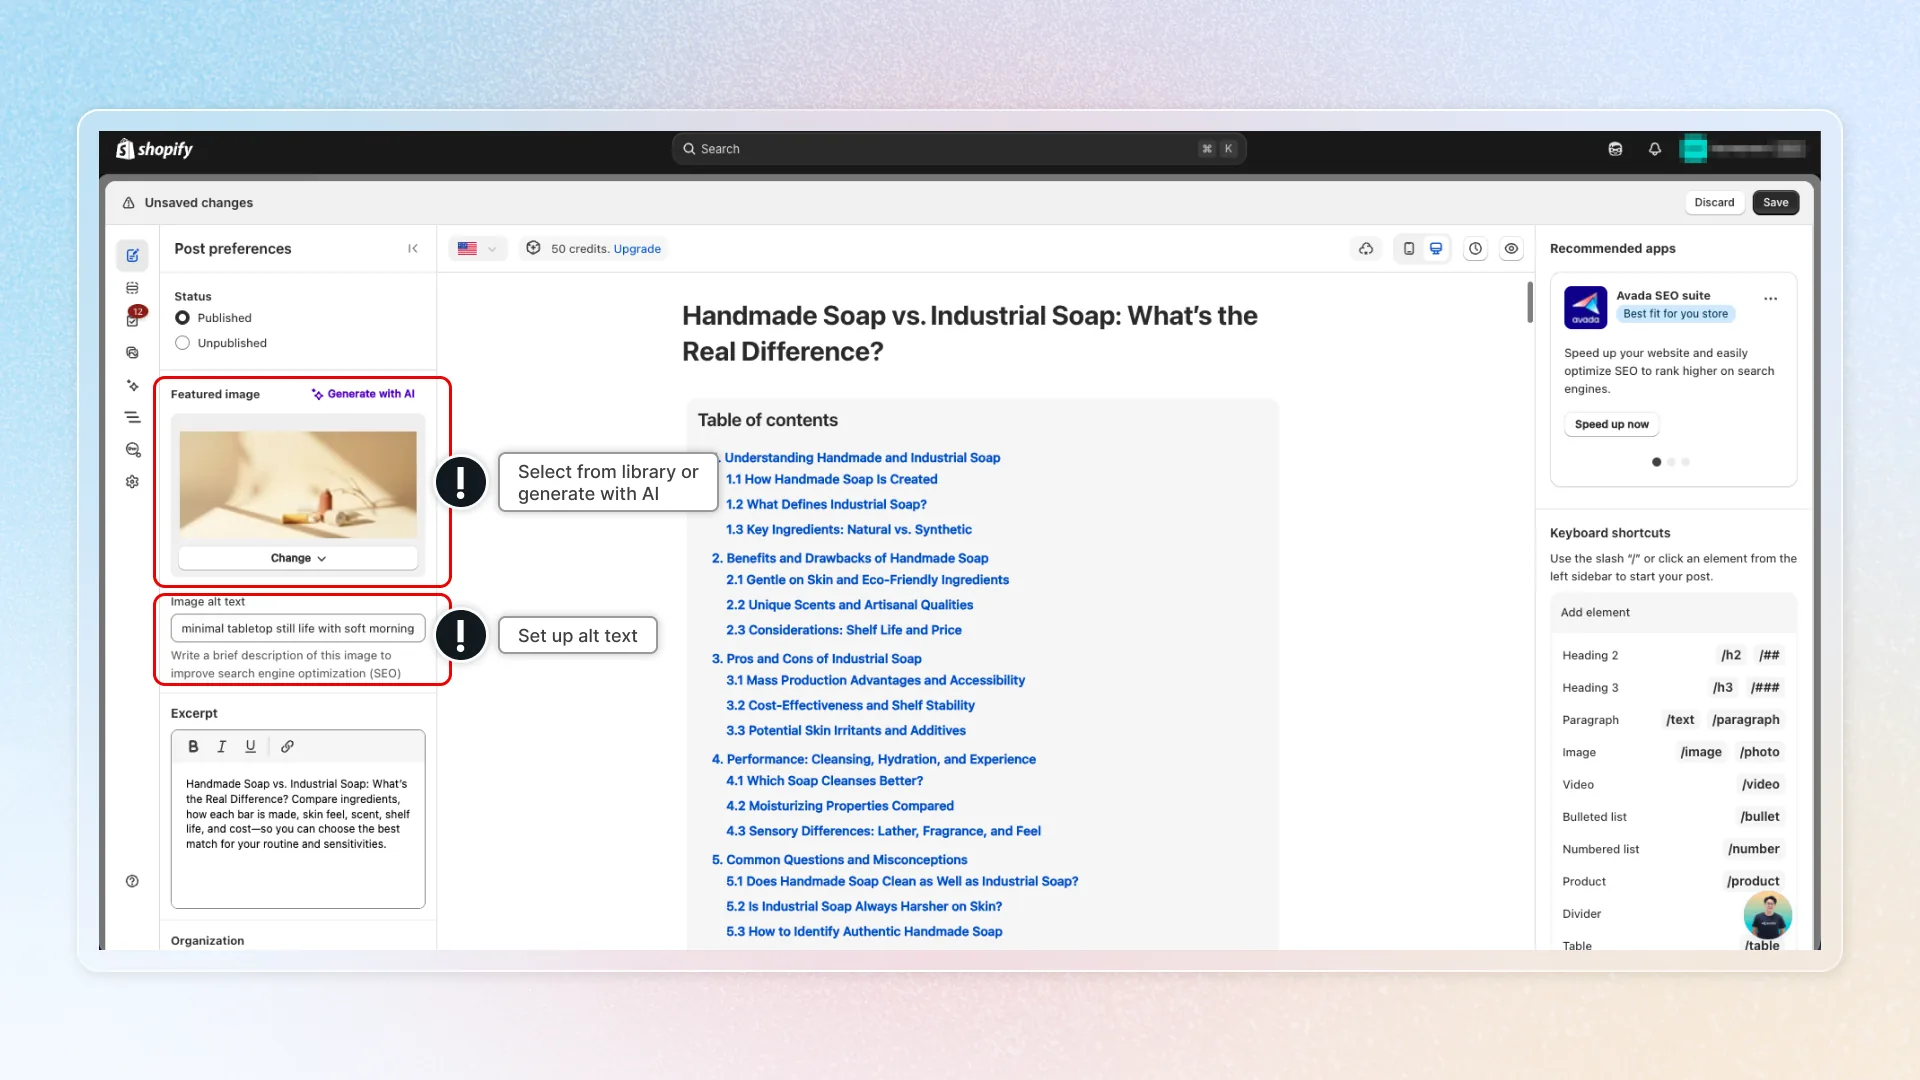The image size is (1920, 1080).
Task: Open the notifications bell
Action: 1655,149
